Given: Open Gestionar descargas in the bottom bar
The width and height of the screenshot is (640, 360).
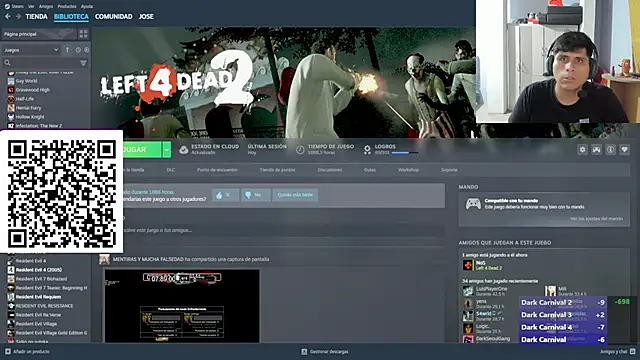Looking at the screenshot, I should pyautogui.click(x=325, y=351).
